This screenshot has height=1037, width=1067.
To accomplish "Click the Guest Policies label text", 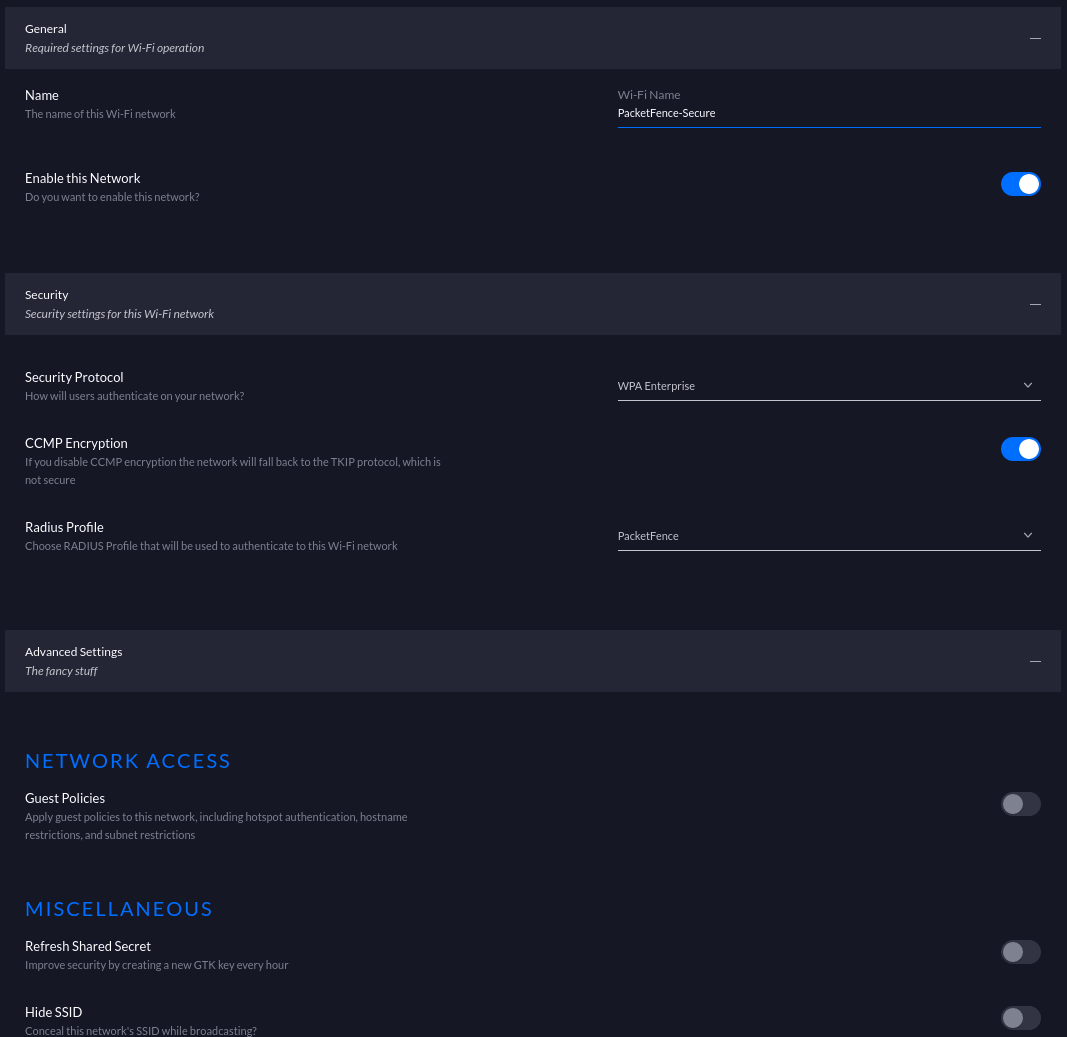I will click(x=64, y=798).
